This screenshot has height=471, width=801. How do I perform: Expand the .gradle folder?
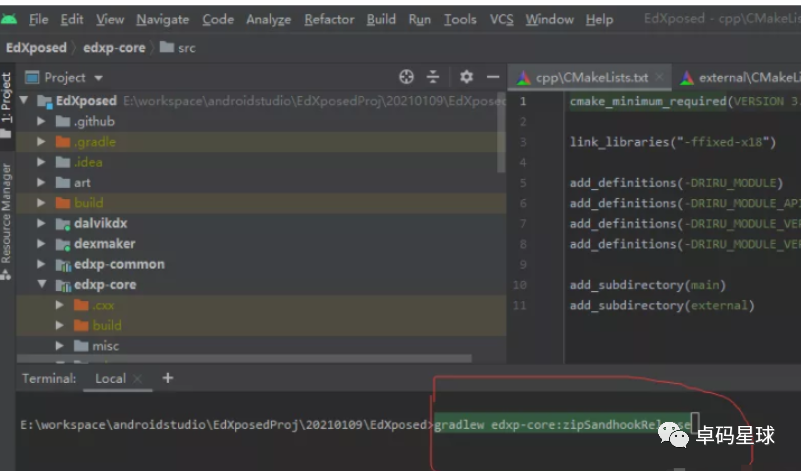click(41, 142)
